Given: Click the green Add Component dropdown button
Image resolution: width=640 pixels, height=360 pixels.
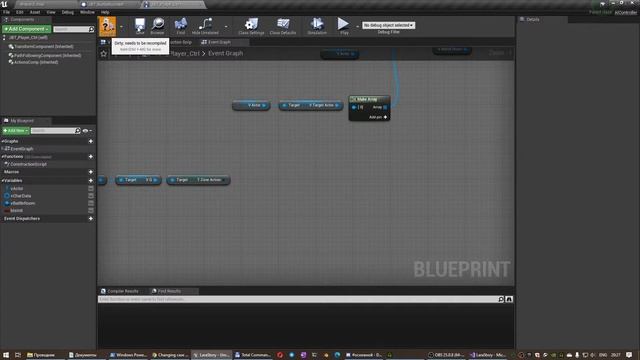Looking at the screenshot, I should point(27,29).
